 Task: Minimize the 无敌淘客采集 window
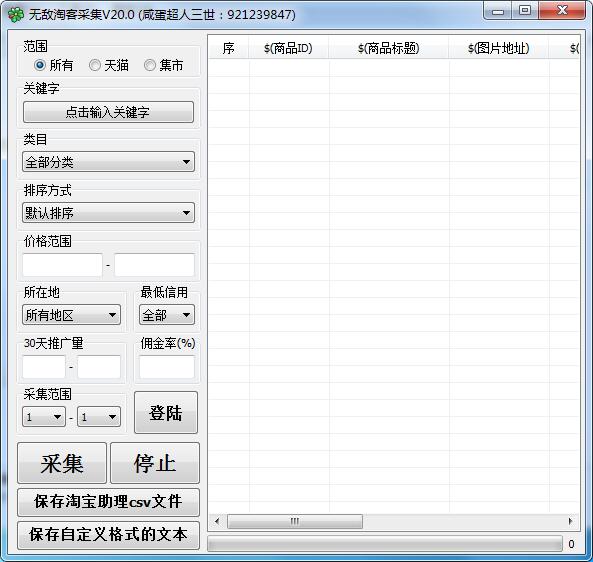pyautogui.click(x=498, y=10)
